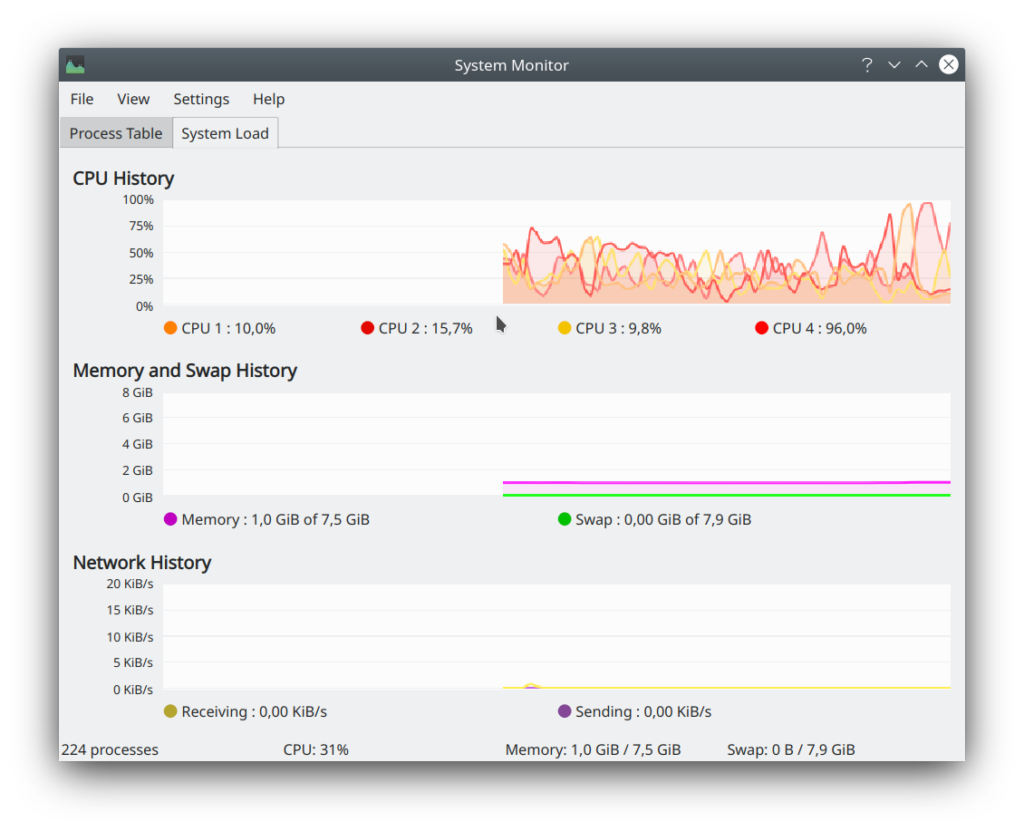1024x831 pixels.
Task: Click the Memory and Swap History graph
Action: 556,444
